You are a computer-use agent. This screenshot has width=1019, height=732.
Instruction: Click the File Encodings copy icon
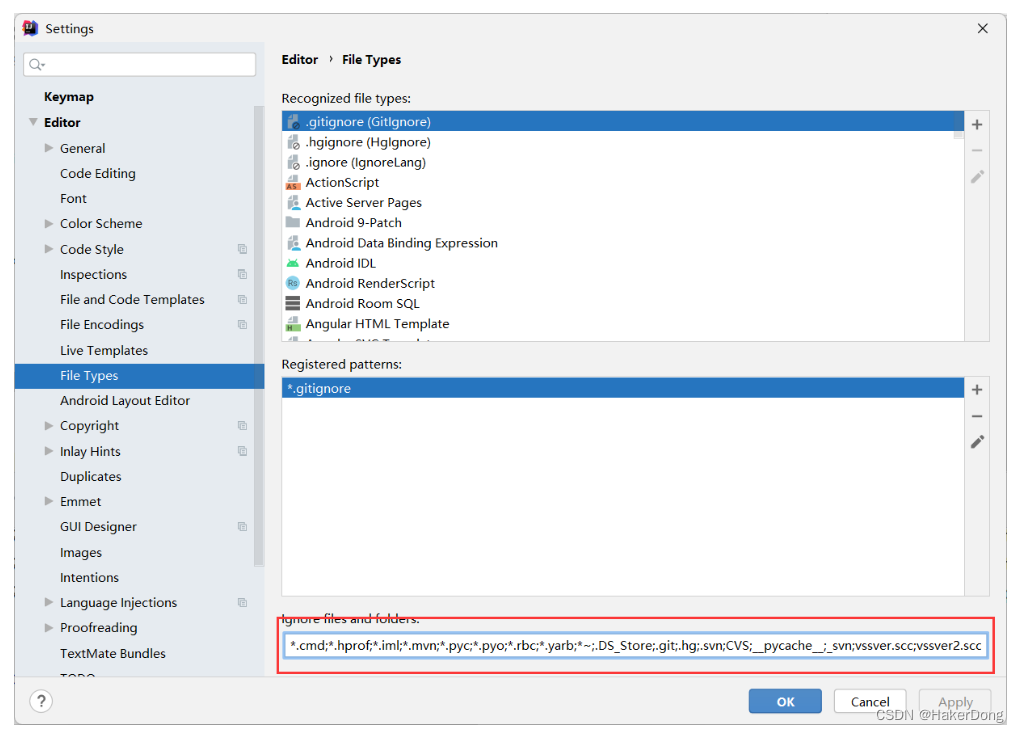(x=242, y=324)
